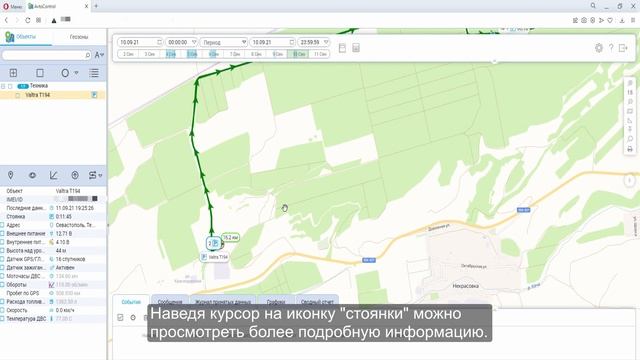
Task: Reload the browser page
Action: click(x=28, y=20)
